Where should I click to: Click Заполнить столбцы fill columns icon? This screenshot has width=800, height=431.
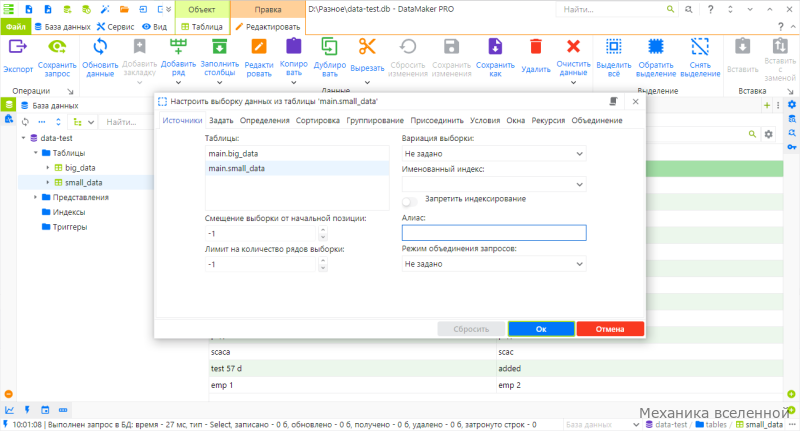[x=219, y=47]
